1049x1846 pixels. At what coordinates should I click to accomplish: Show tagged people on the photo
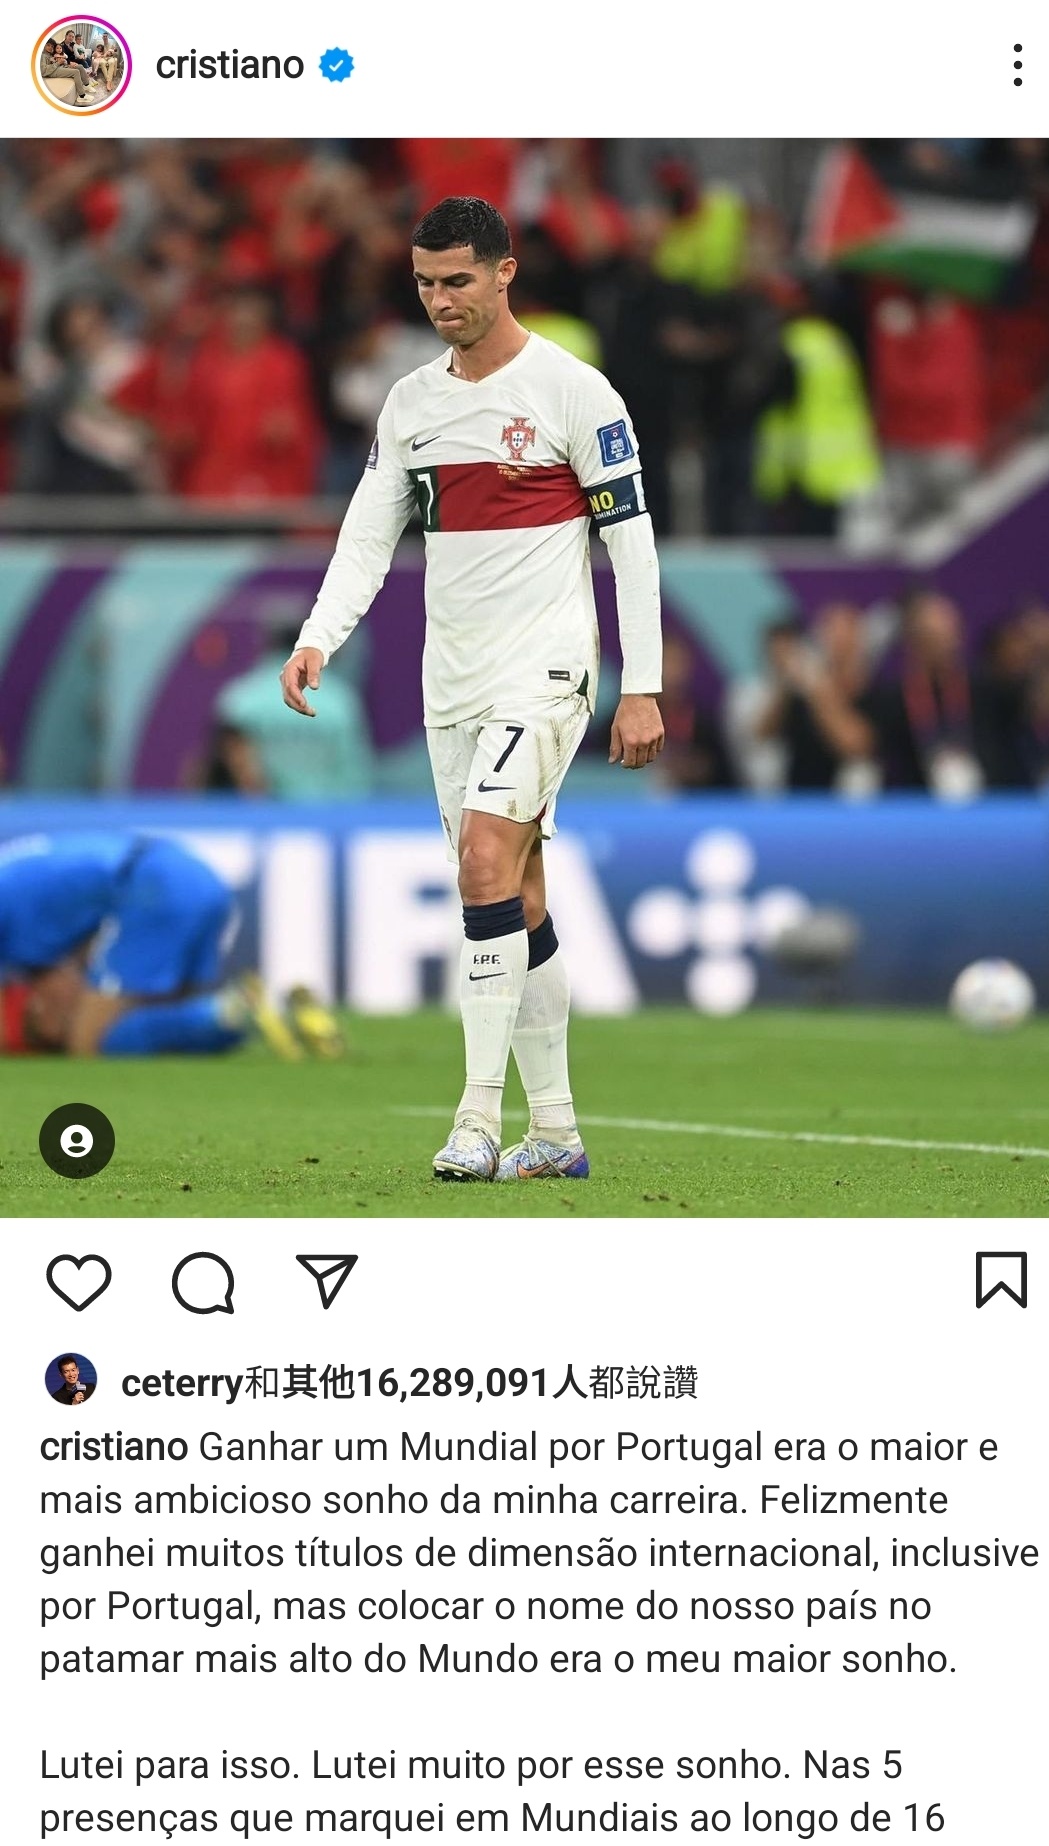coord(77,1141)
